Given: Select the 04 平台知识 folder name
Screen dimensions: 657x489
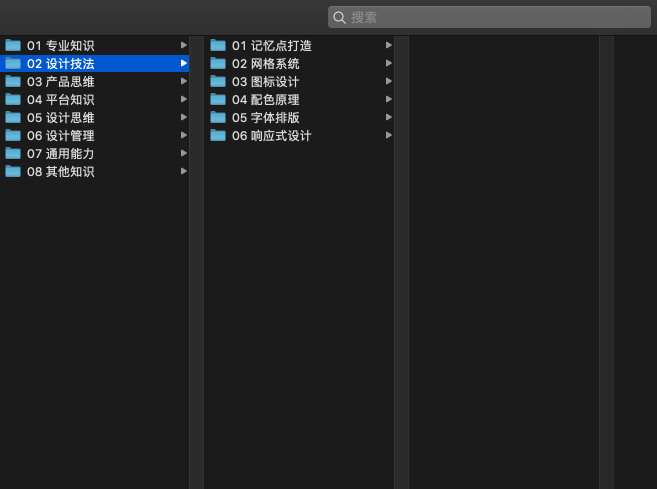Looking at the screenshot, I should (x=61, y=100).
